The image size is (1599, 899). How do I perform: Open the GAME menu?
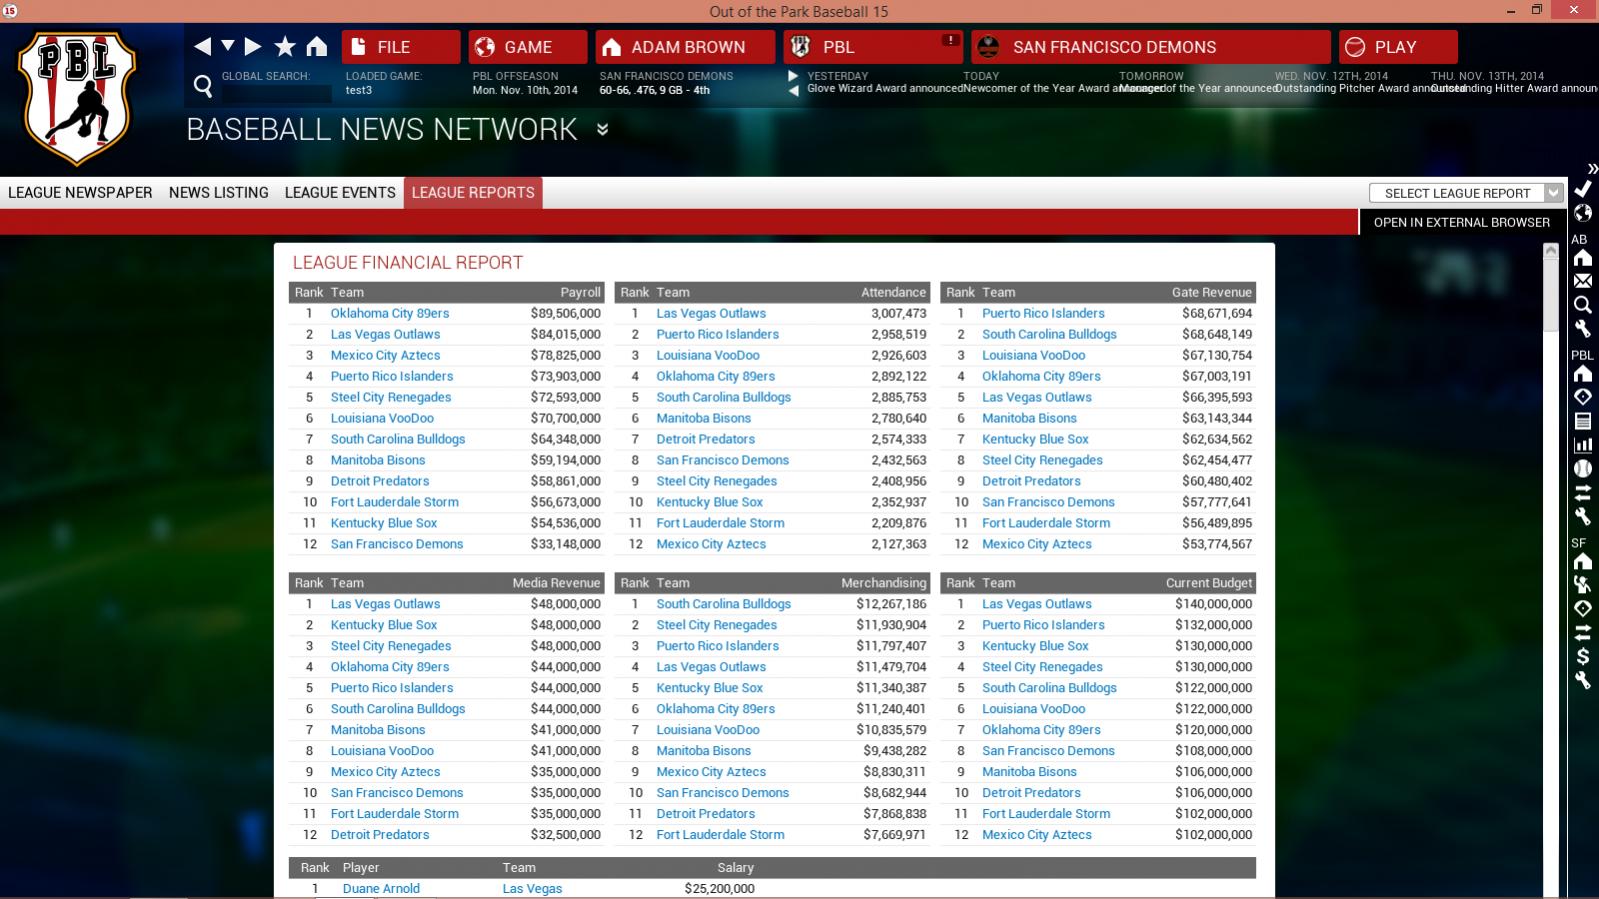(x=528, y=47)
